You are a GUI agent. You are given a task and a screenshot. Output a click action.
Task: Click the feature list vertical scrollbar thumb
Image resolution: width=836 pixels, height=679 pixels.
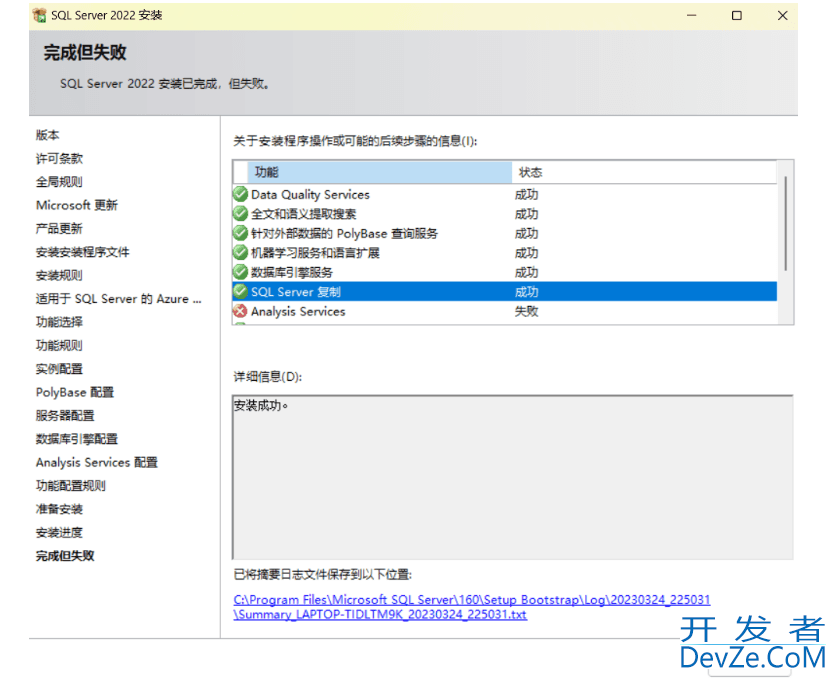click(x=785, y=224)
